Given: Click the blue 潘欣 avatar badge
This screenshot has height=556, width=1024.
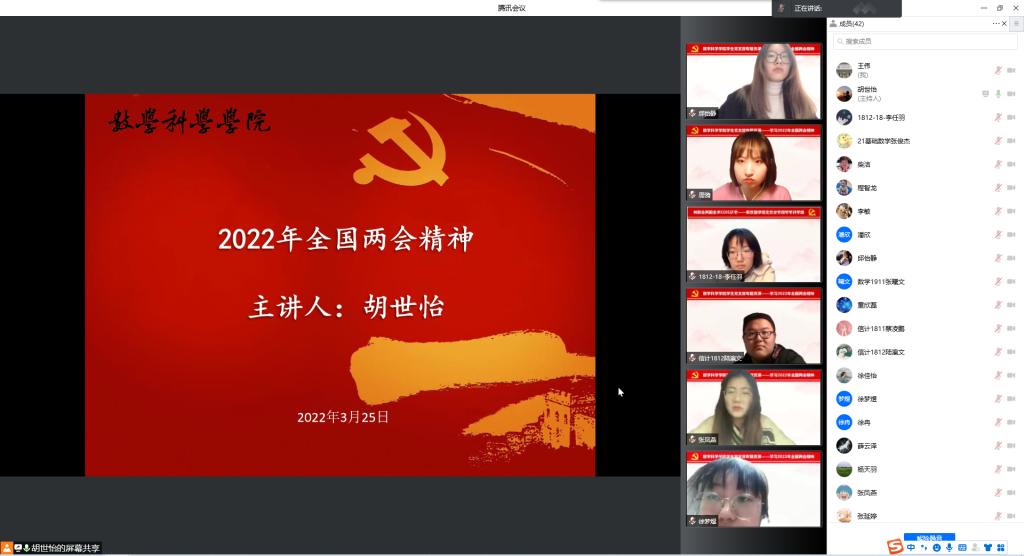Looking at the screenshot, I should point(844,235).
